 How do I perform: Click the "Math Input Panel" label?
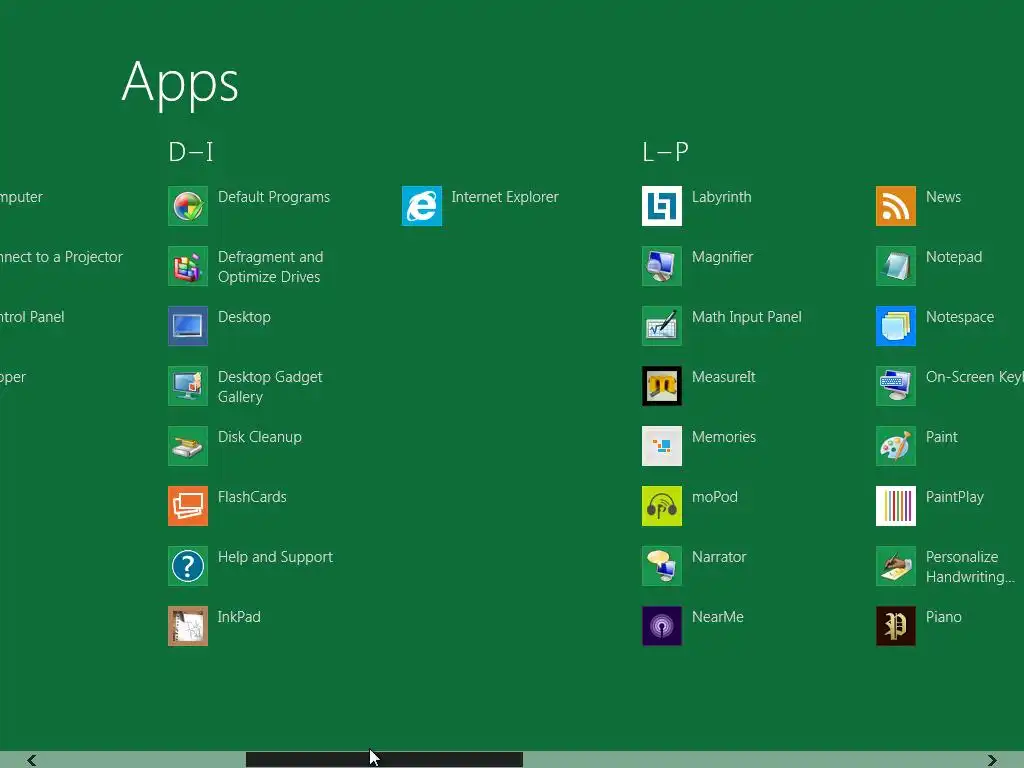[746, 317]
